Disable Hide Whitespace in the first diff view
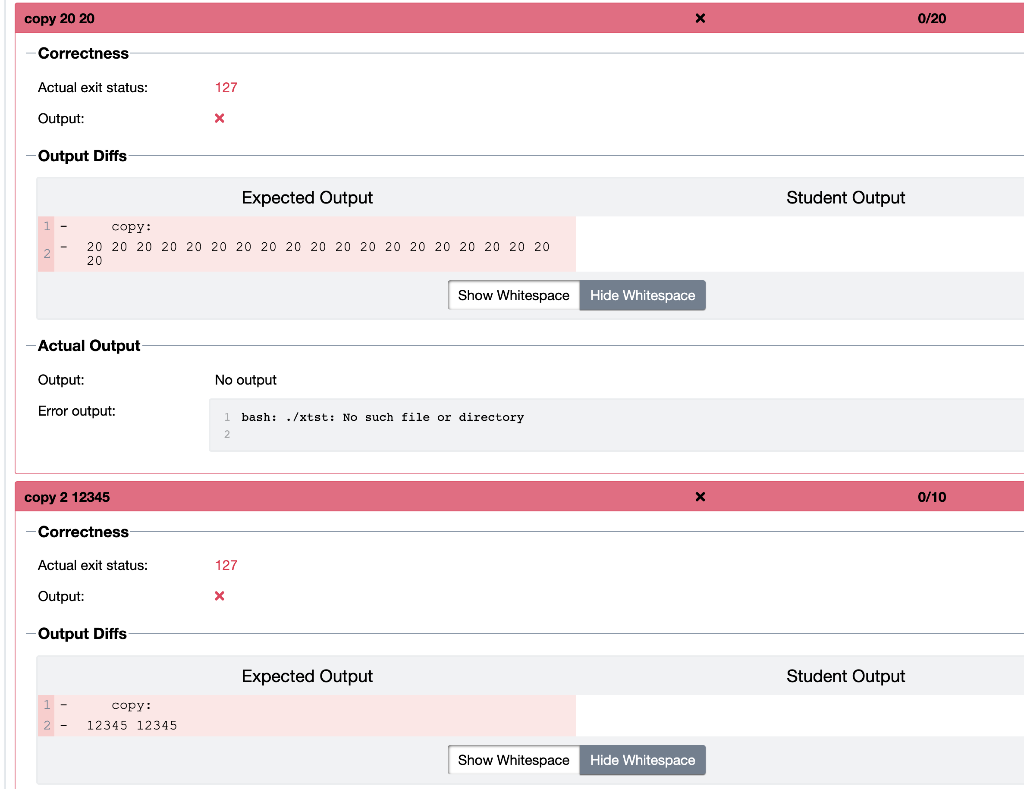This screenshot has height=789, width=1024. pos(642,295)
